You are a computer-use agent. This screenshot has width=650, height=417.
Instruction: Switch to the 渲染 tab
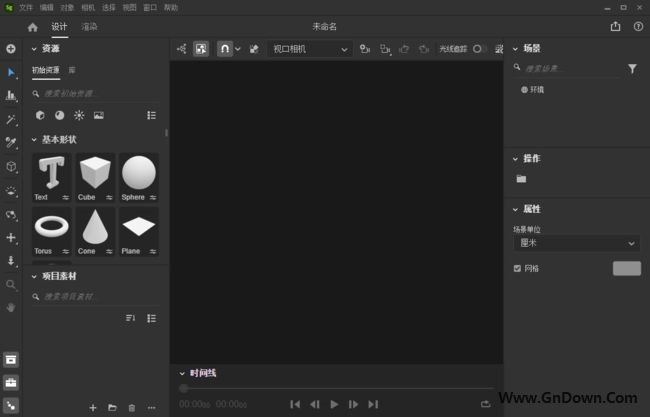89,27
